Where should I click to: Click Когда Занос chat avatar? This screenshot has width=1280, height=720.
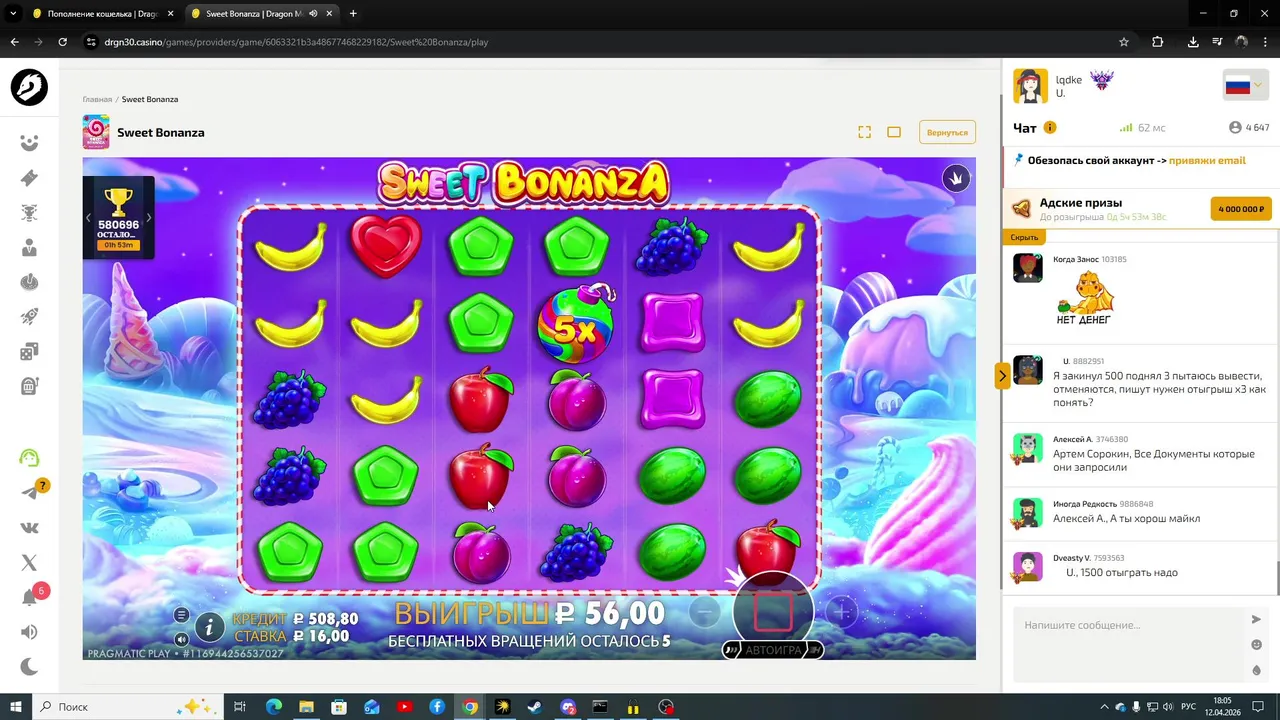[x=1028, y=268]
